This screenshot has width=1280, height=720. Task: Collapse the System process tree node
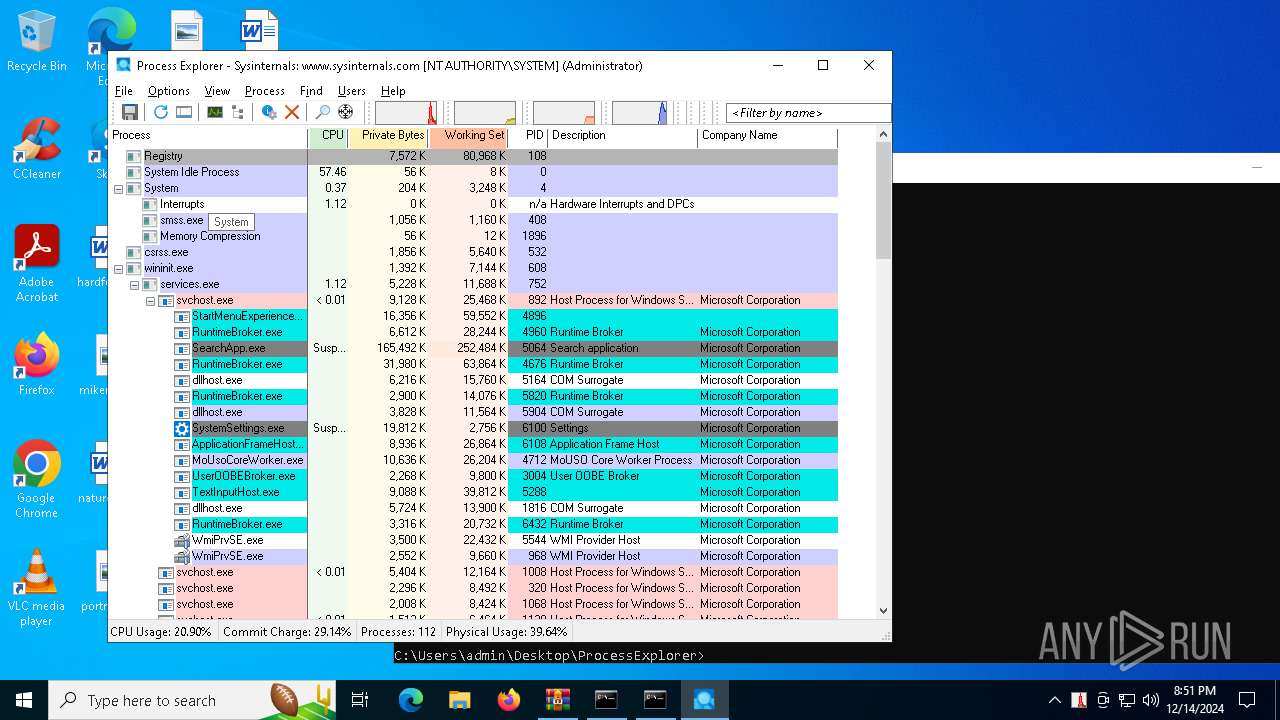click(118, 188)
